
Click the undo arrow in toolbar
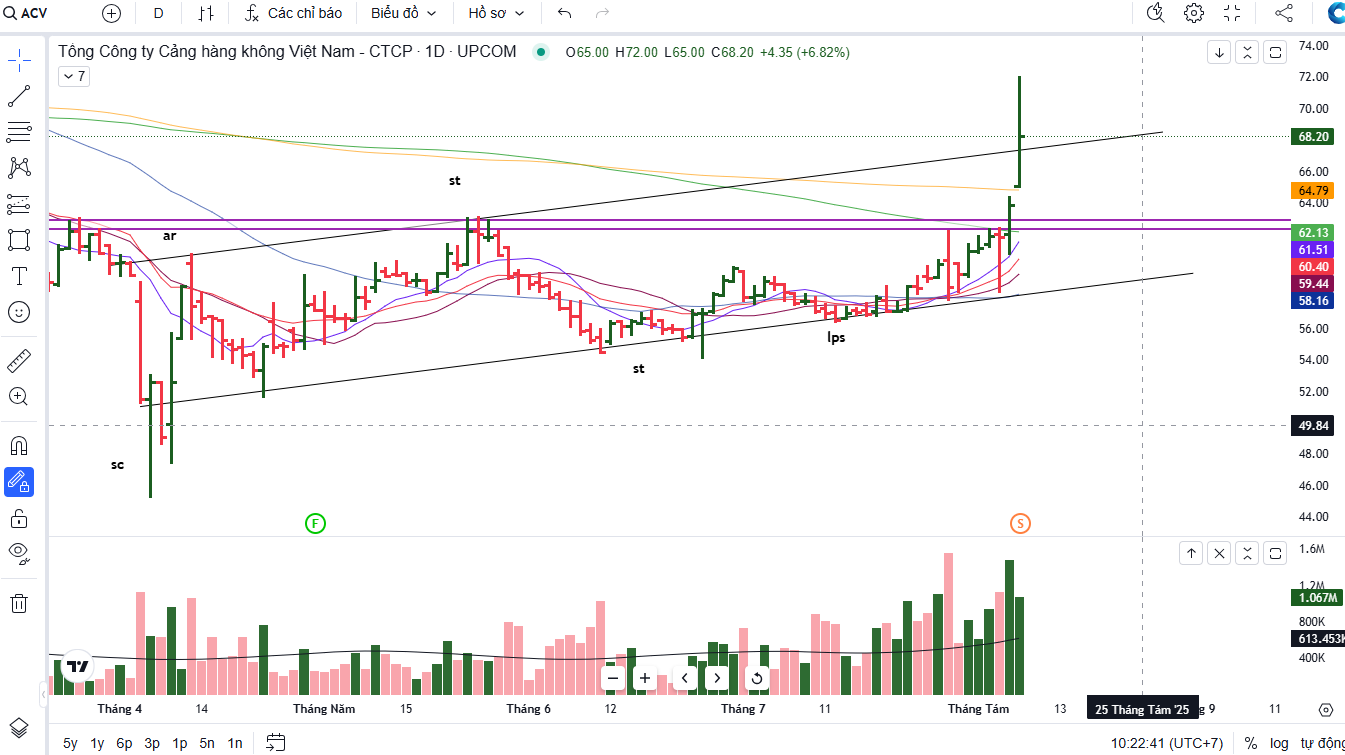click(x=565, y=13)
